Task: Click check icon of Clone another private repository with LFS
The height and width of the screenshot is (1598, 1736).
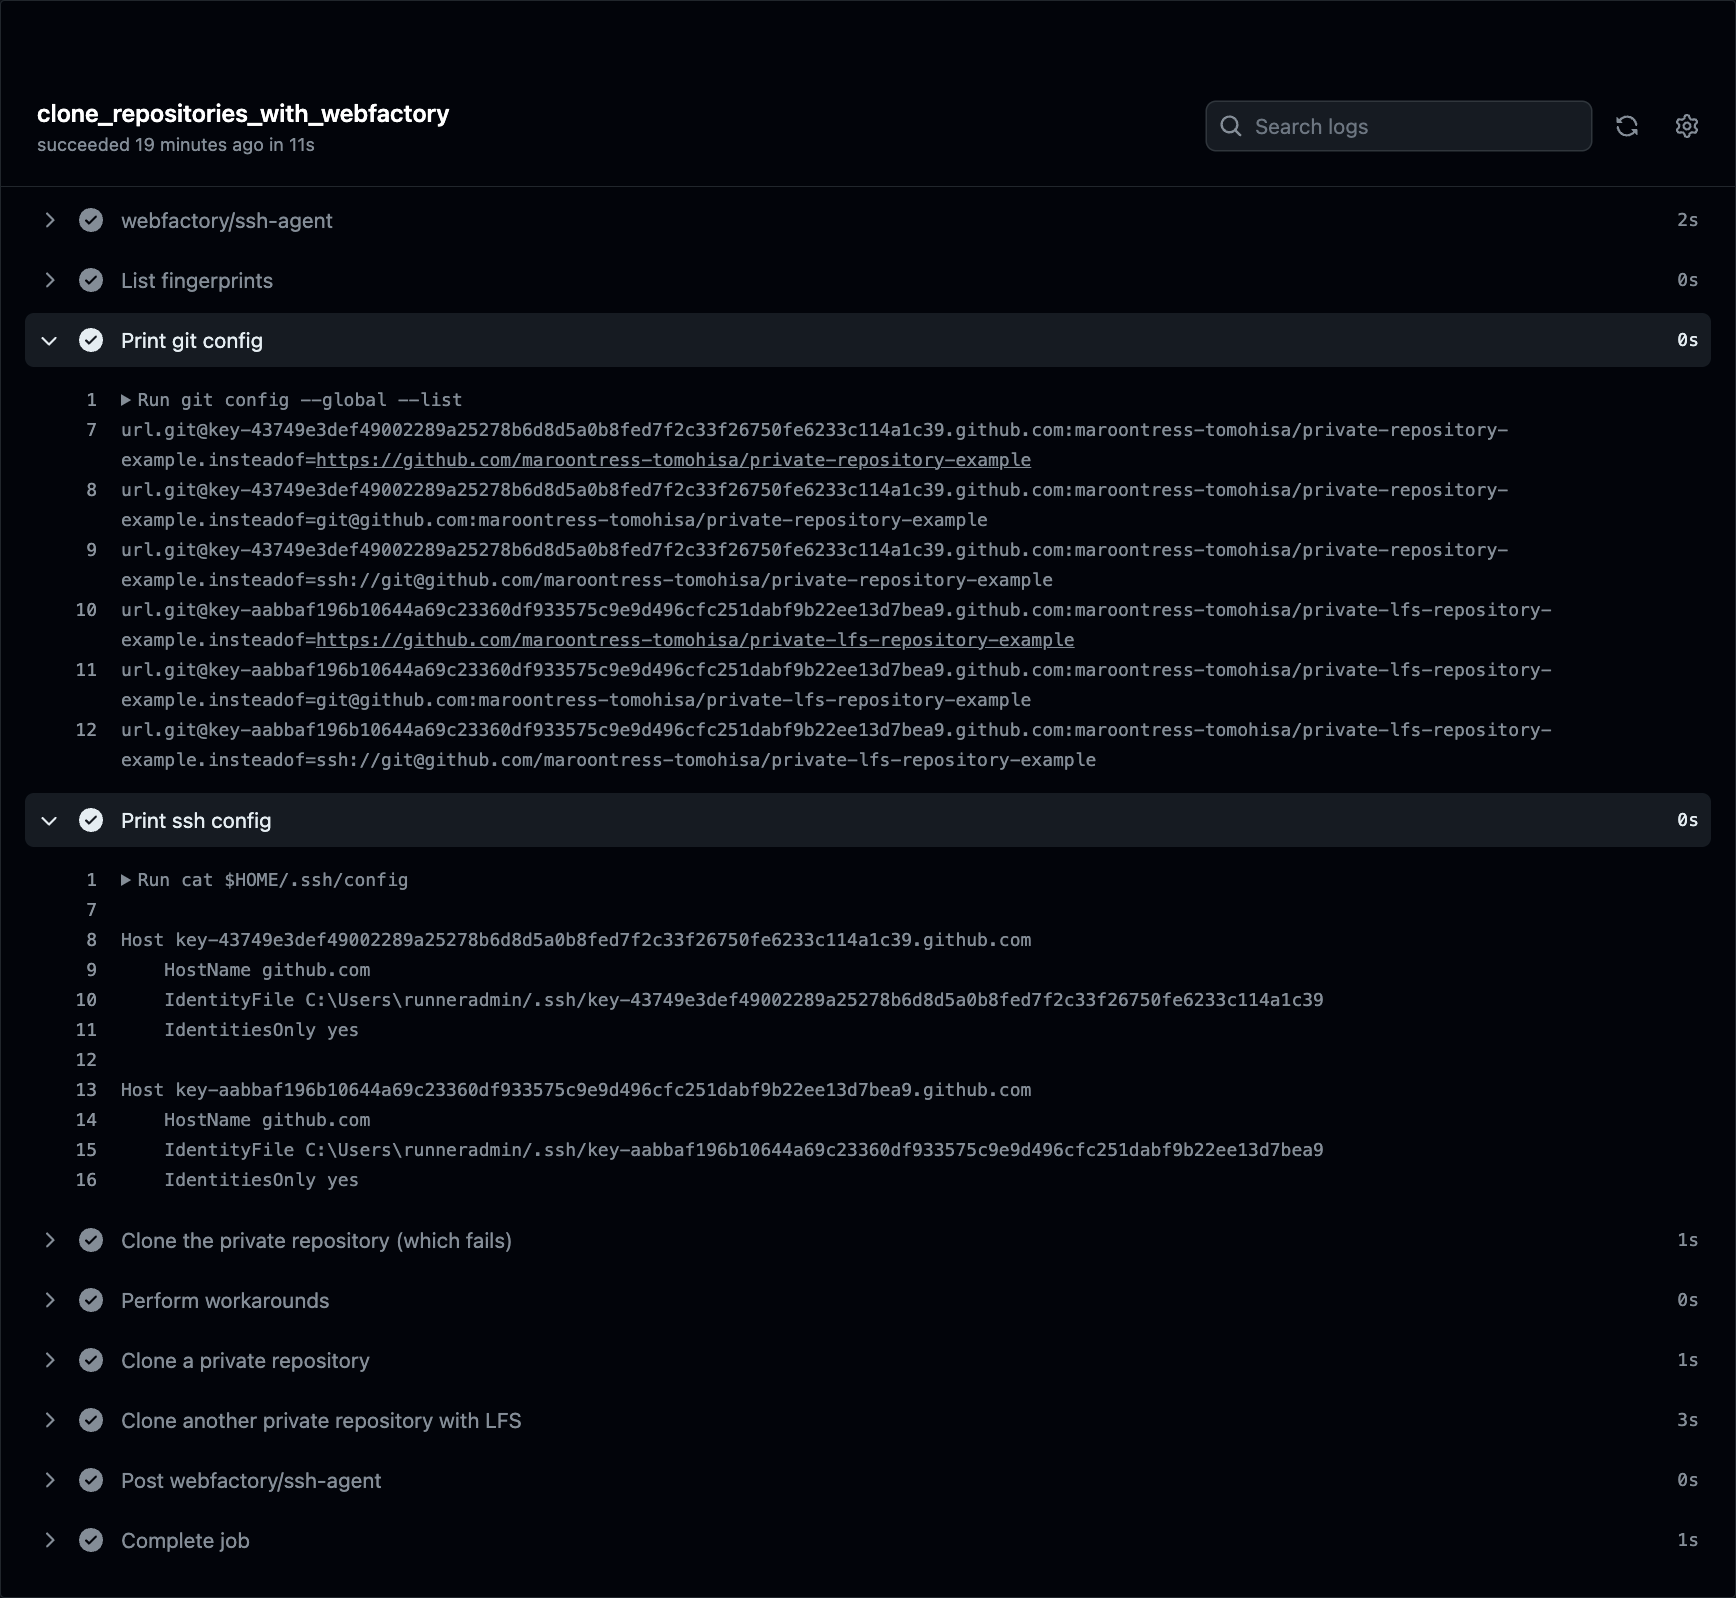Action: [x=91, y=1420]
